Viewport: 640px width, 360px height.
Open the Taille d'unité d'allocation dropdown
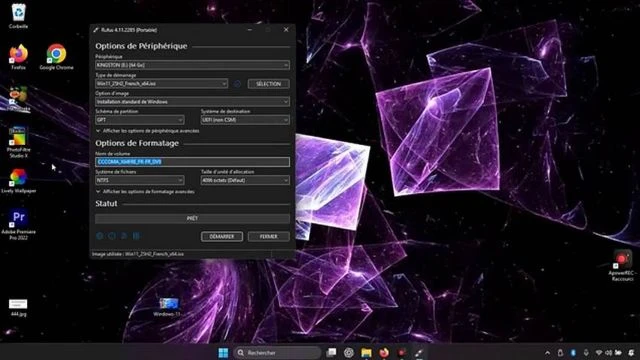[x=245, y=180]
